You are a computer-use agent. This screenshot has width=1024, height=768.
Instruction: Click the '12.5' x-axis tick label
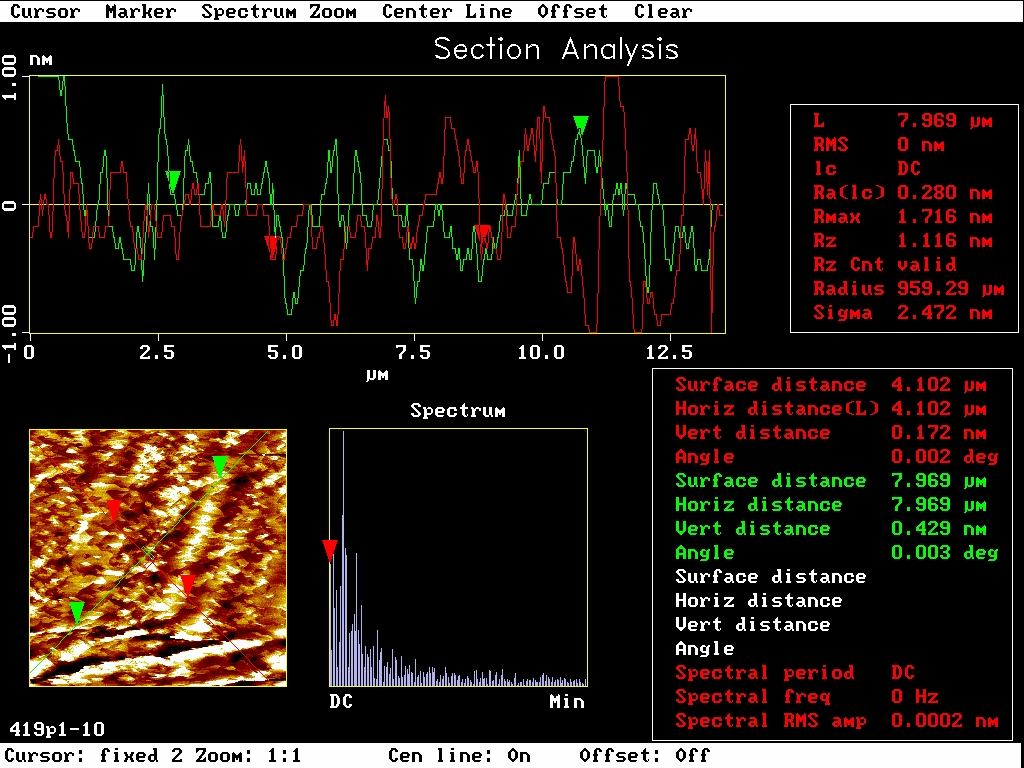(x=668, y=353)
